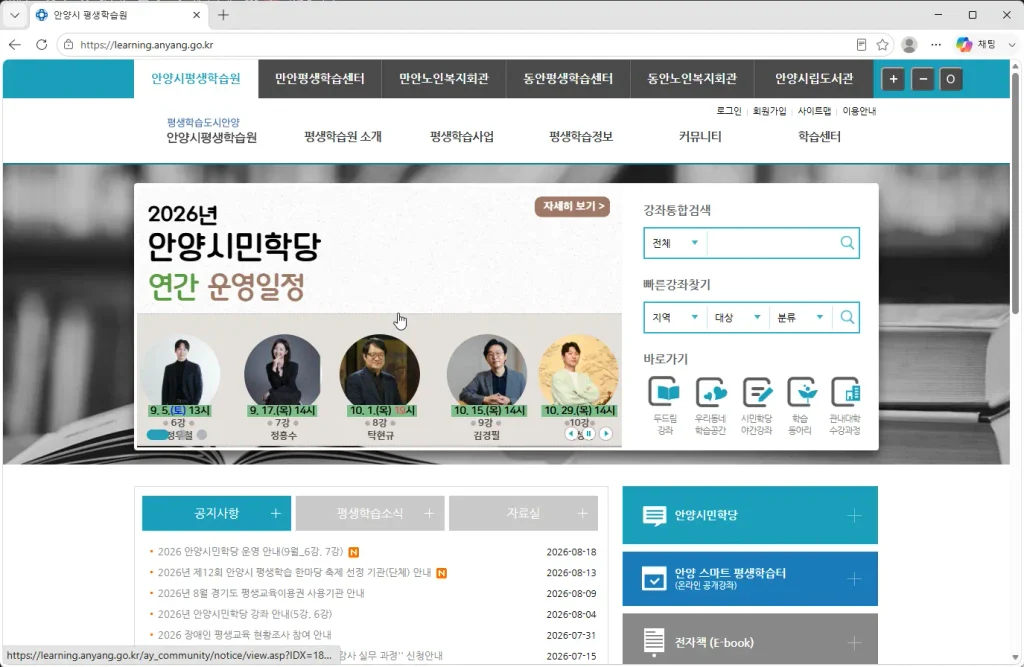Screen dimensions: 1024x667
Task: Expand 안양 스마트 평생학습터 panel plus
Action: 854,579
